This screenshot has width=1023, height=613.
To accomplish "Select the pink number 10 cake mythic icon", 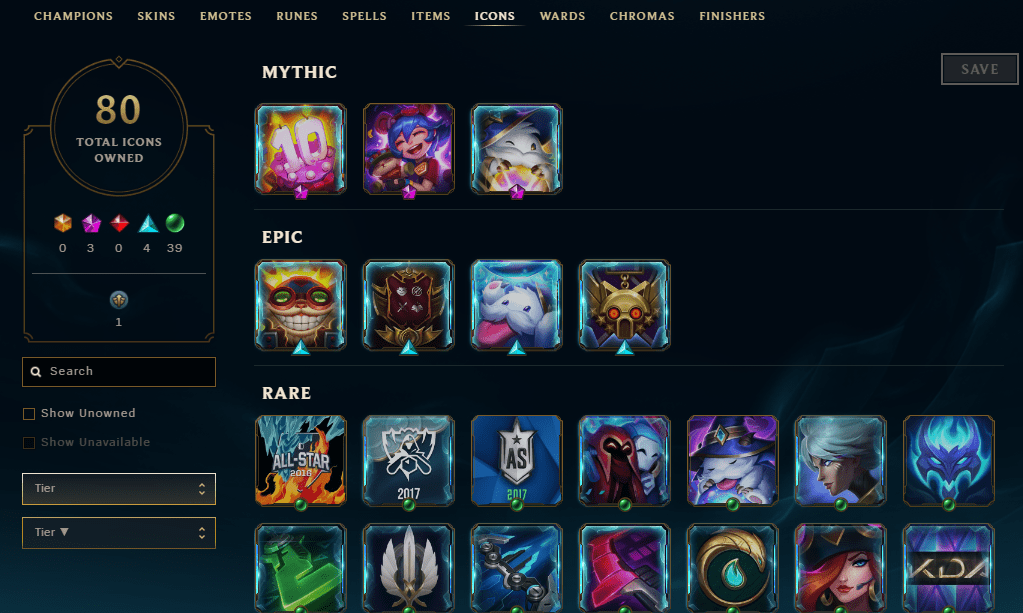I will [300, 149].
